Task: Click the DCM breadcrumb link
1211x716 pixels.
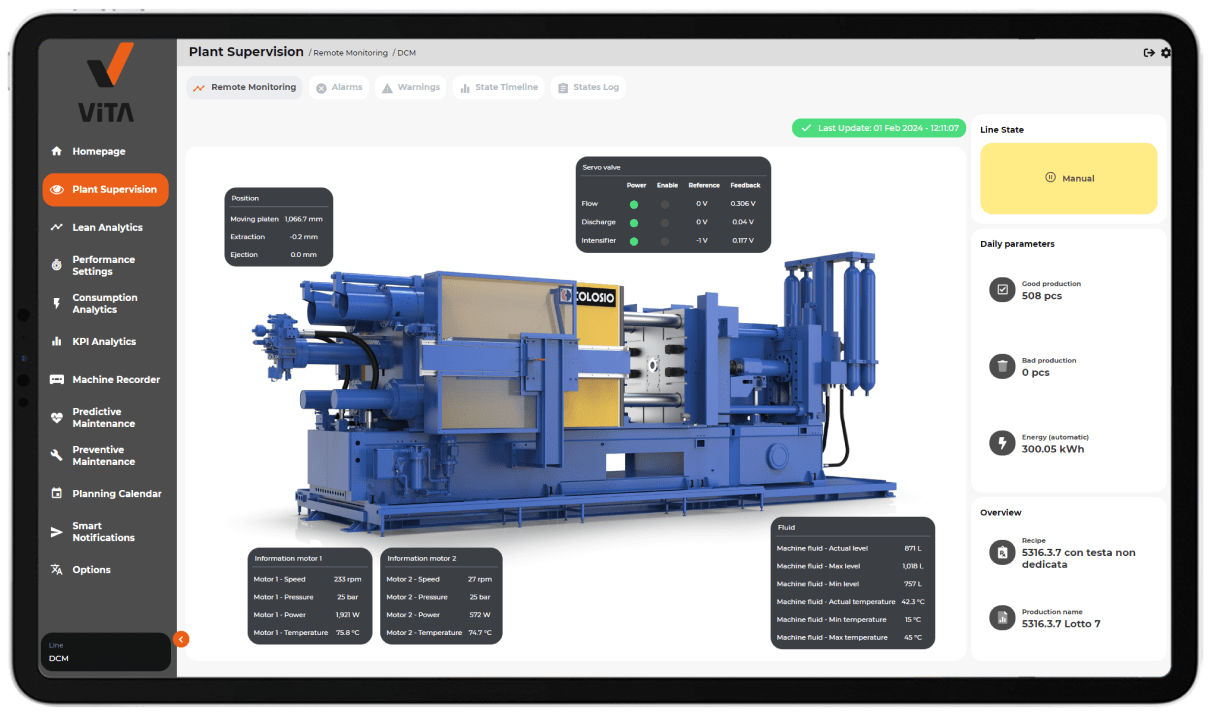Action: coord(406,53)
